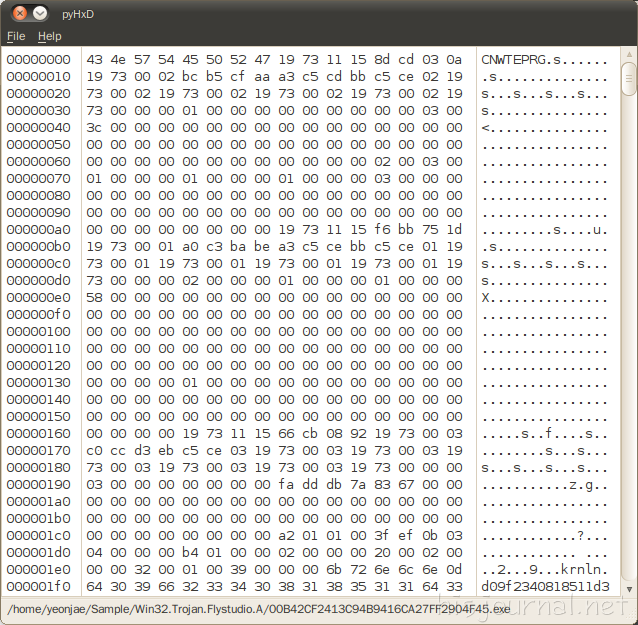The height and width of the screenshot is (625, 638).
Task: Click ASCII '<' in row 00000040
Action: click(x=485, y=128)
